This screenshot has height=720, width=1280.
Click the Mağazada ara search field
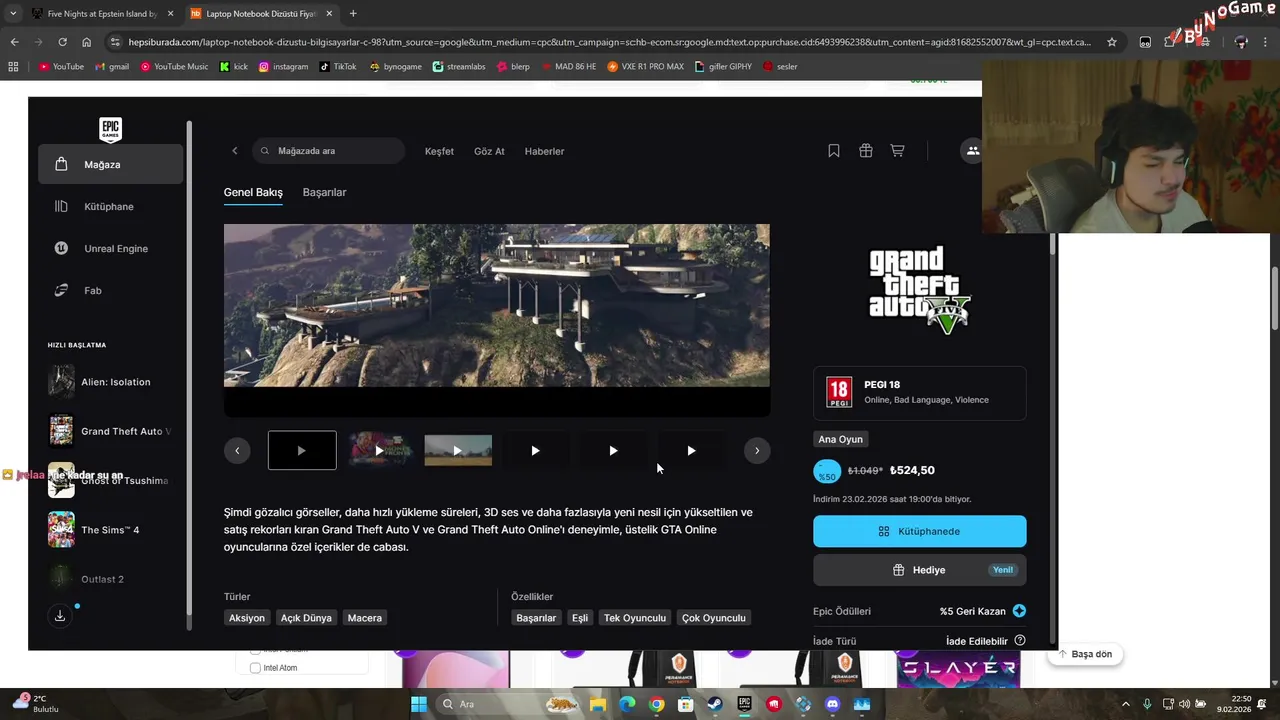(x=328, y=151)
